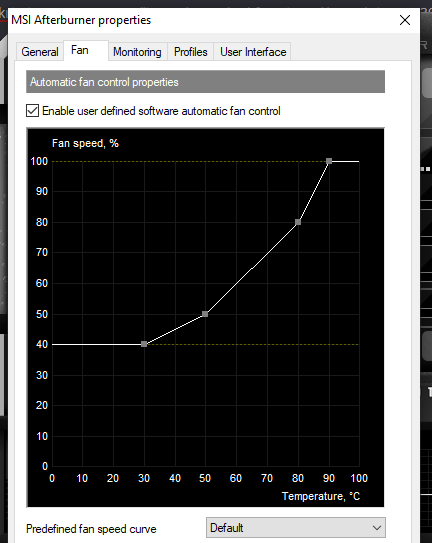Open the Monitoring tab
Image resolution: width=432 pixels, height=543 pixels.
coord(137,52)
